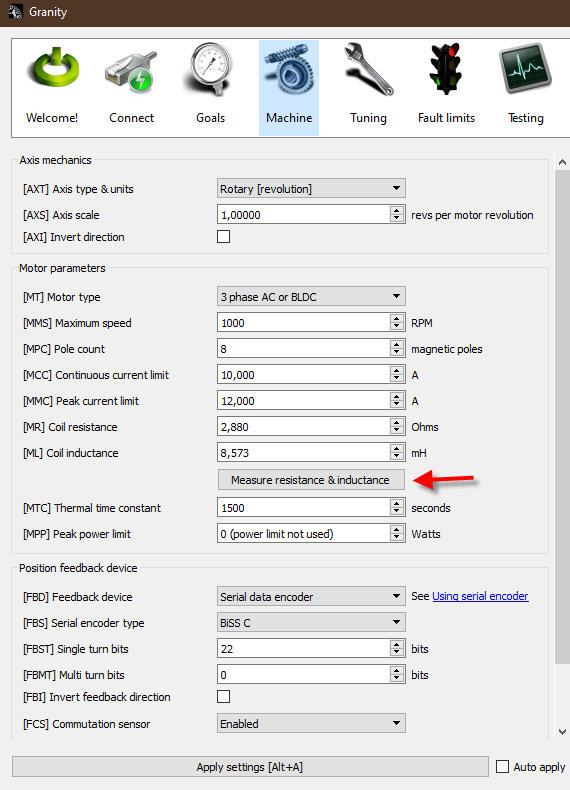
Task: Open the Testing monitor icon
Action: (x=526, y=69)
